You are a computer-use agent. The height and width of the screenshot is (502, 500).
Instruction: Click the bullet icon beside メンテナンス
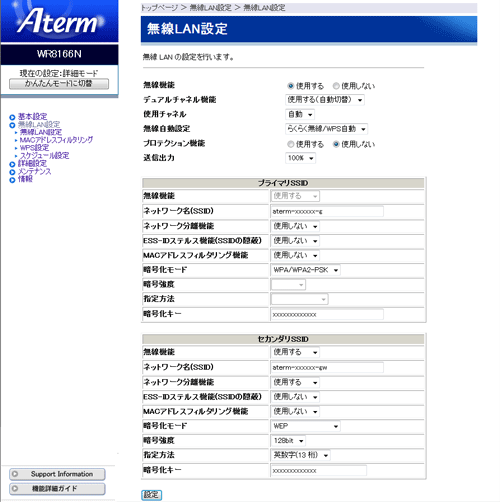12,172
